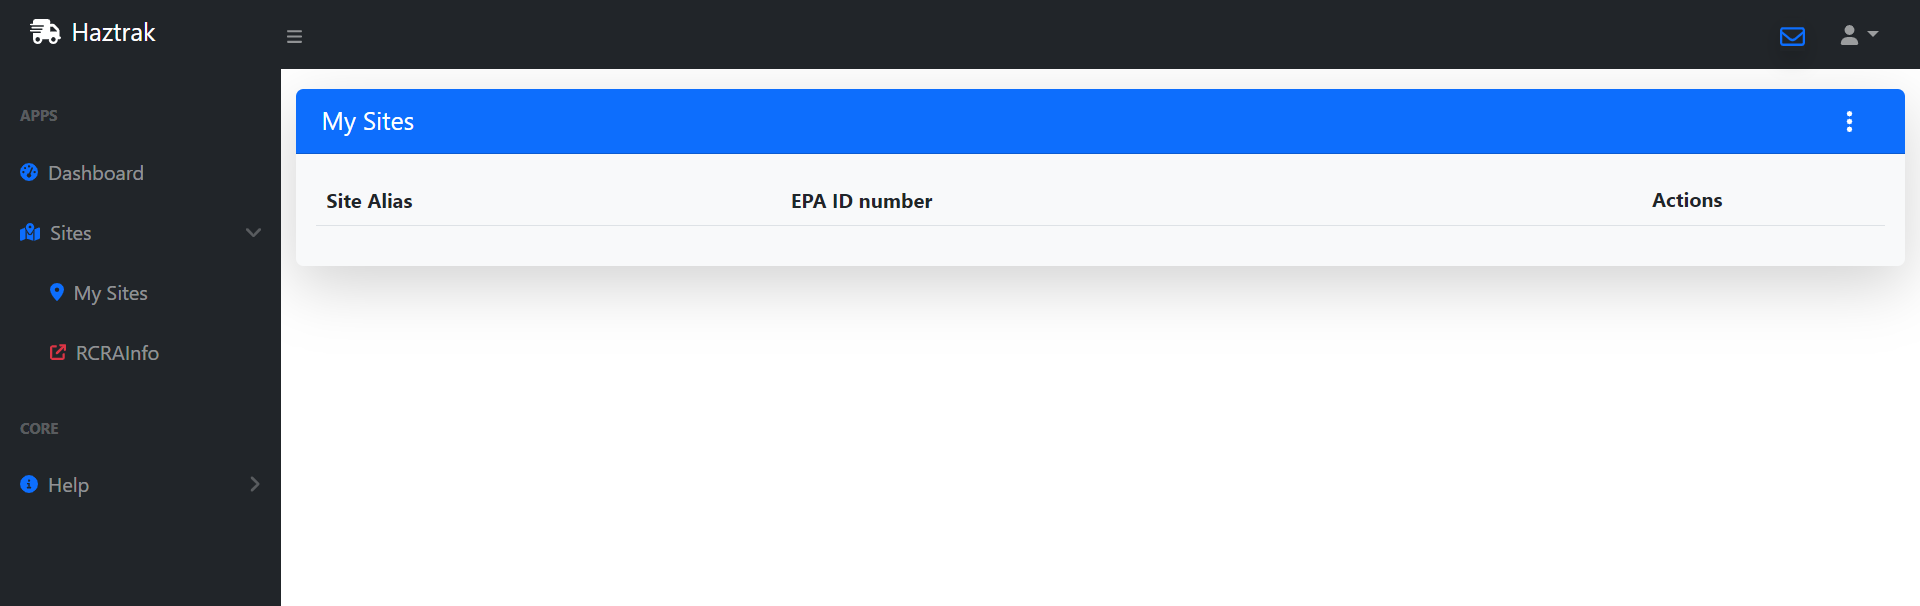This screenshot has height=606, width=1920.
Task: Click the Haztrak truck logo icon
Action: pyautogui.click(x=44, y=32)
